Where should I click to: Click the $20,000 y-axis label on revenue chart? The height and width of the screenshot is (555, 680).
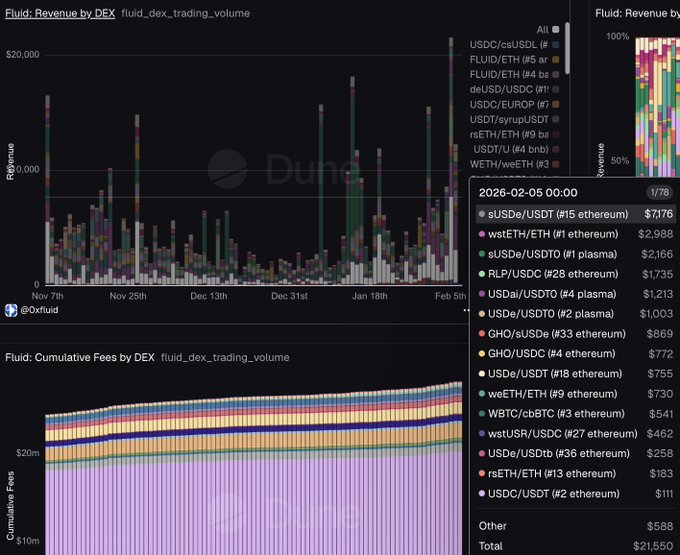23,55
